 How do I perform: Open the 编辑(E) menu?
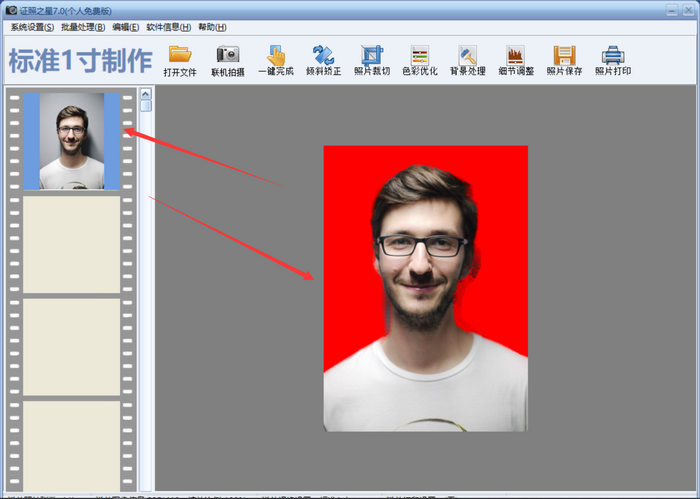coord(125,27)
